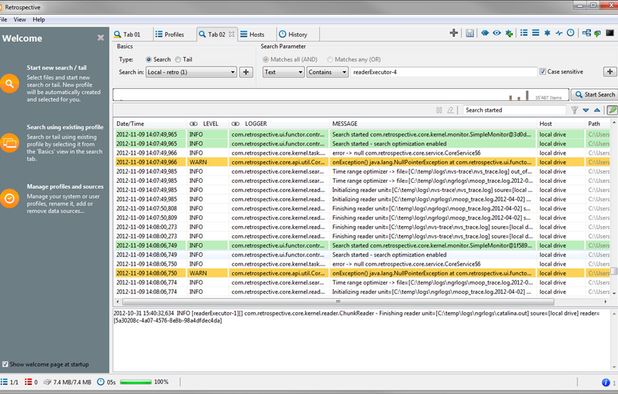Select the WARN row at 14:08:06,750
This screenshot has width=618, height=394.
[362, 273]
